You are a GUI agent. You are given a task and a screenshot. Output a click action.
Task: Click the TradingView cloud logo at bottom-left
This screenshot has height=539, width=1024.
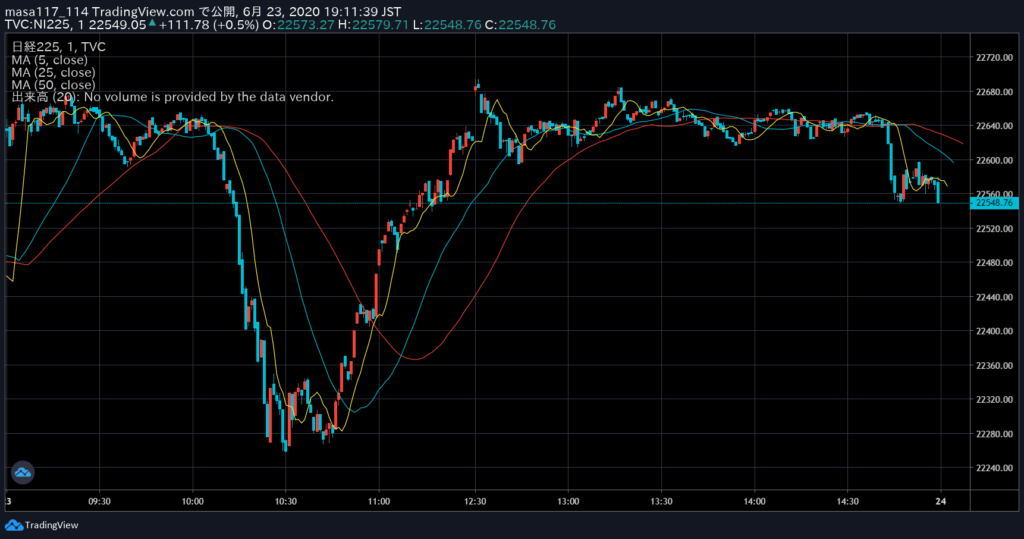point(14,525)
